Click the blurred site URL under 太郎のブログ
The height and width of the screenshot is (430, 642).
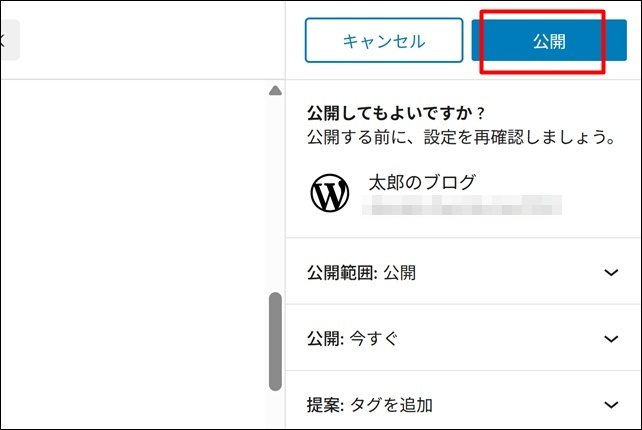coord(463,206)
